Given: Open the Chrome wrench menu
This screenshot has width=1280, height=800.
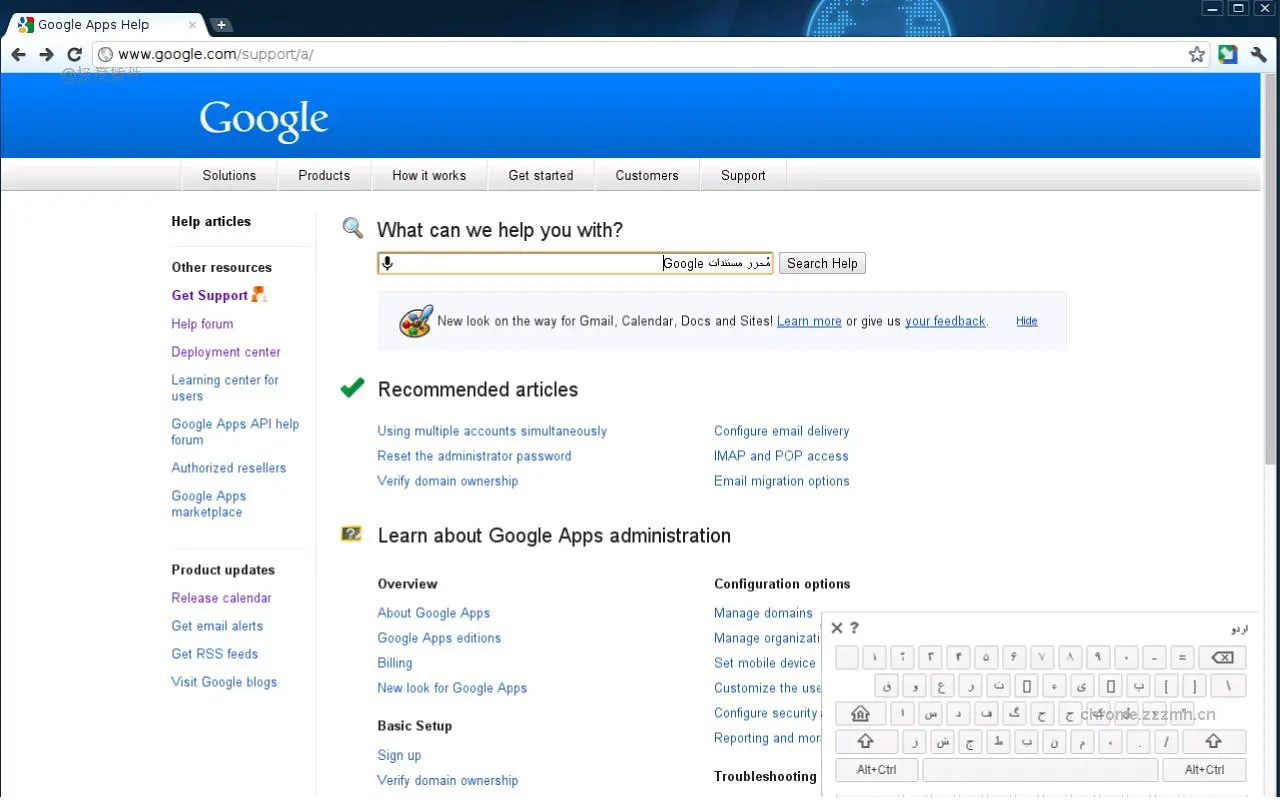Looking at the screenshot, I should pos(1259,54).
